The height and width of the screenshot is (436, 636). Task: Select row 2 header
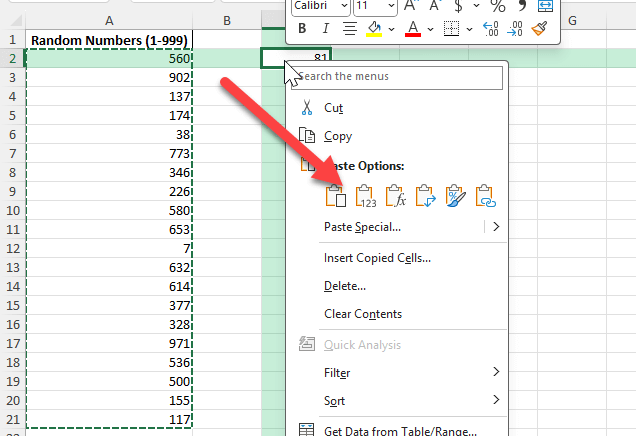tap(13, 58)
